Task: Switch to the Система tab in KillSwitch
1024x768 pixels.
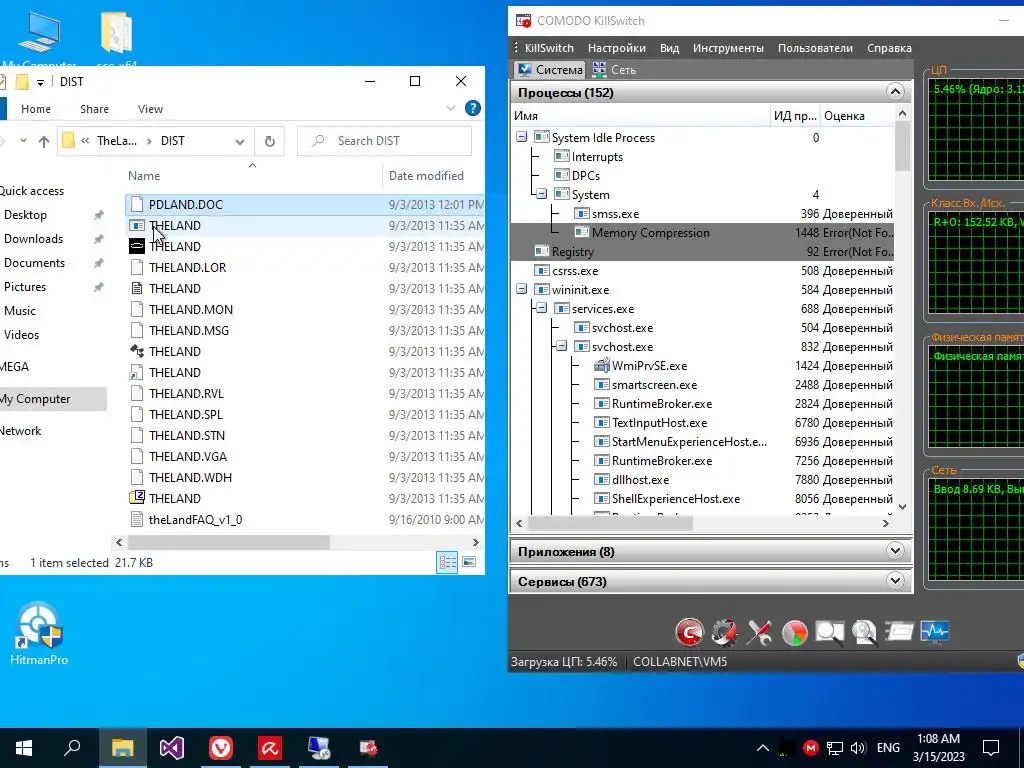Action: (x=549, y=70)
